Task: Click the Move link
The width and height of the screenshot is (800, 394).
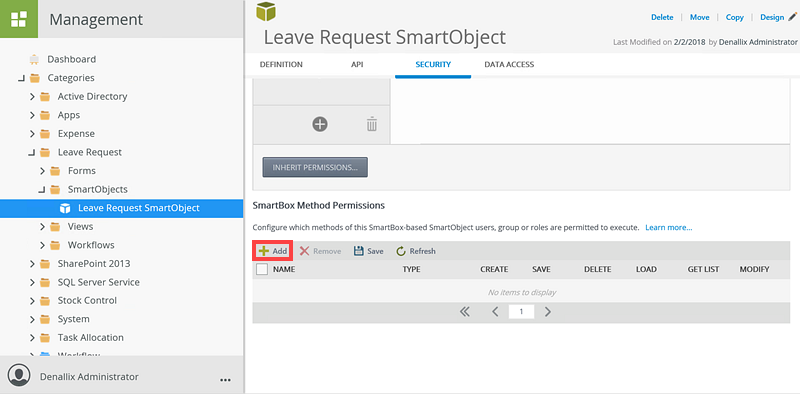Action: click(699, 17)
